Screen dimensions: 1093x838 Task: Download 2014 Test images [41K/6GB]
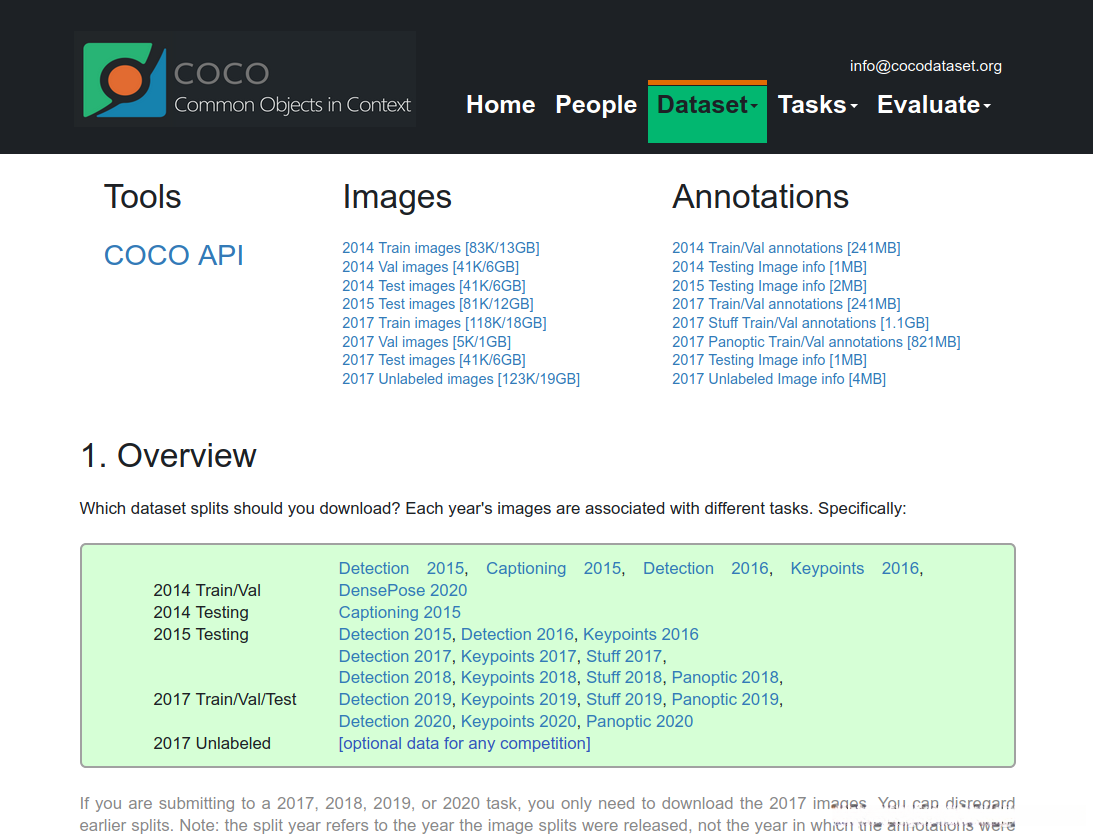434,286
